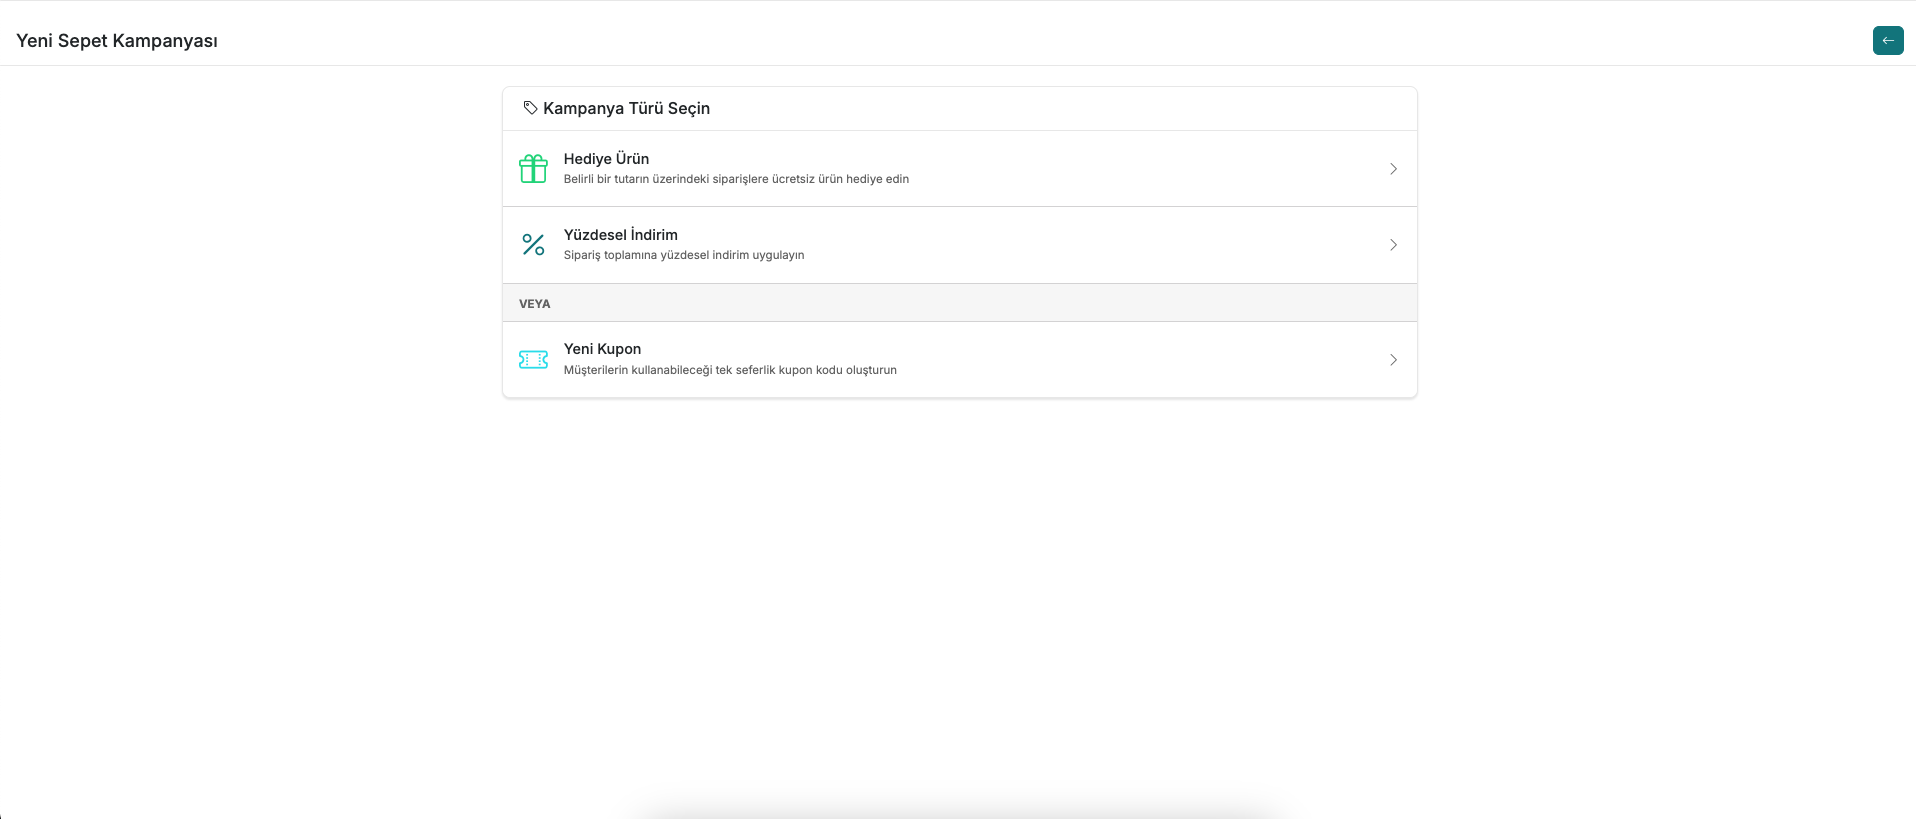This screenshot has width=1916, height=819.
Task: Click the VEYA separator label
Action: 535,304
